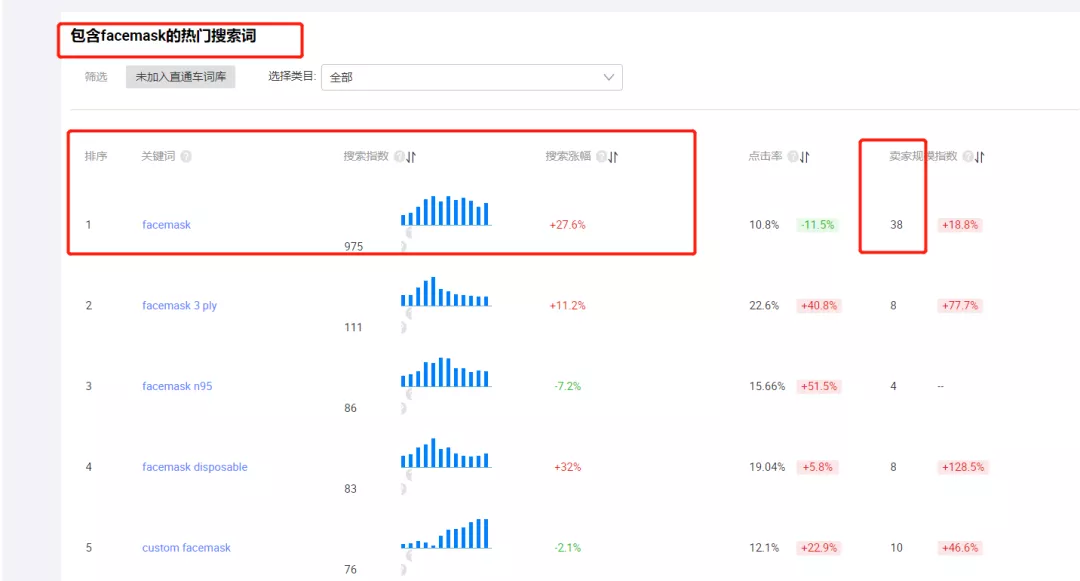The image size is (1080, 581).
Task: Open the facemask 3 ply keyword
Action: [x=179, y=306]
